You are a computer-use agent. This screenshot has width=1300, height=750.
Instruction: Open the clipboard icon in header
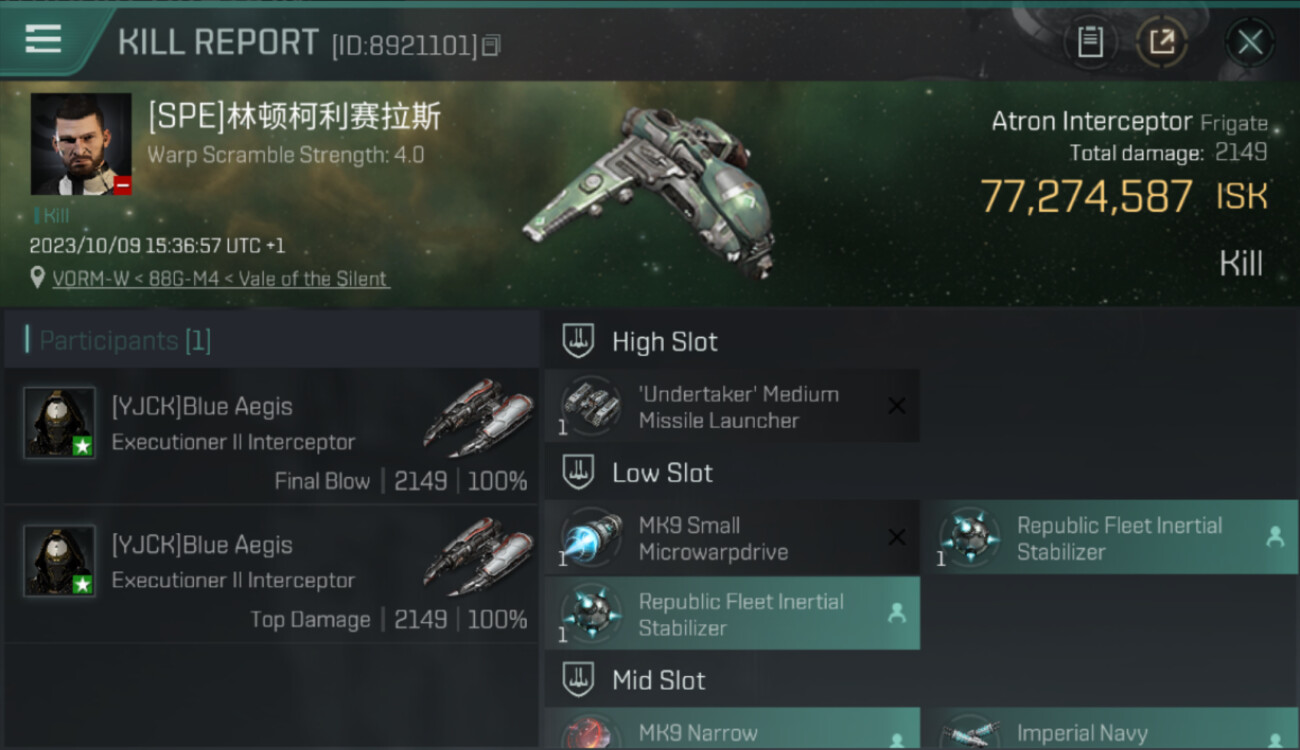(x=1090, y=42)
